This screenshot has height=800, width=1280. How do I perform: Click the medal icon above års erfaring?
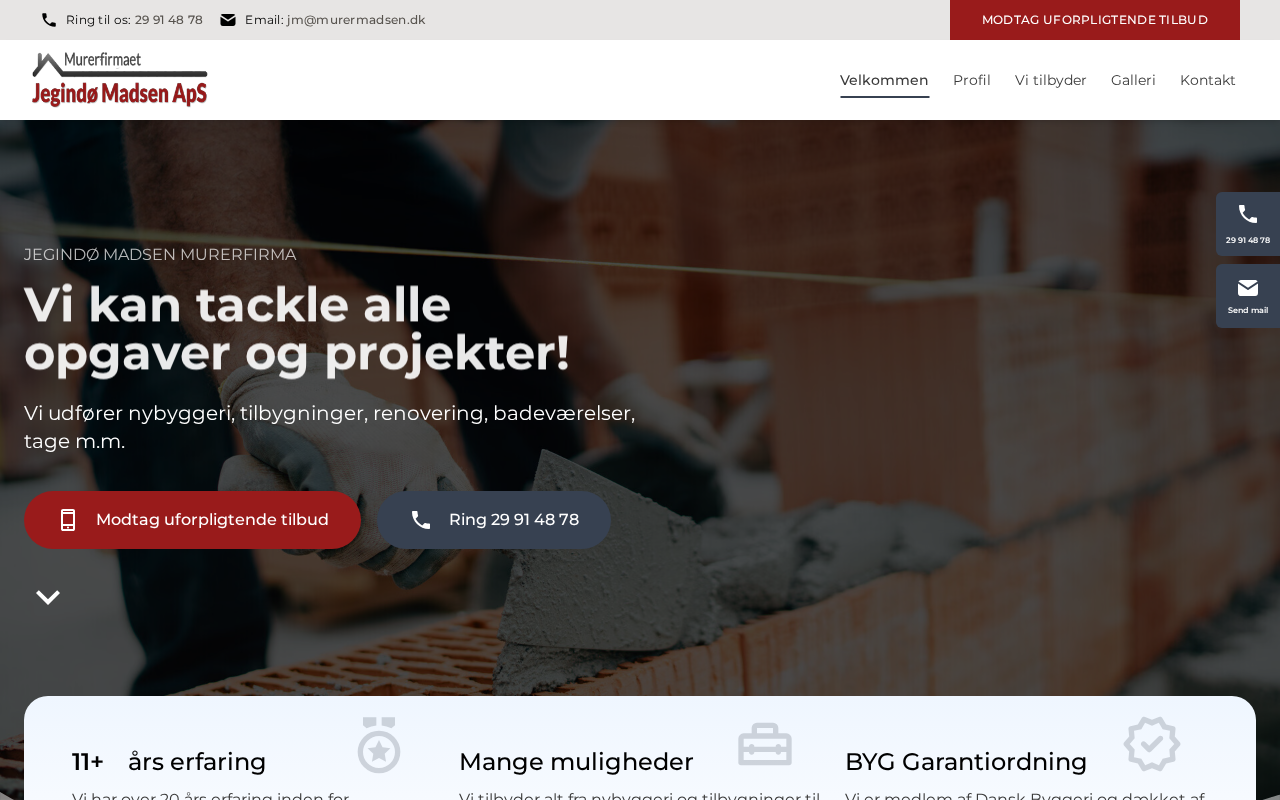[x=379, y=744]
